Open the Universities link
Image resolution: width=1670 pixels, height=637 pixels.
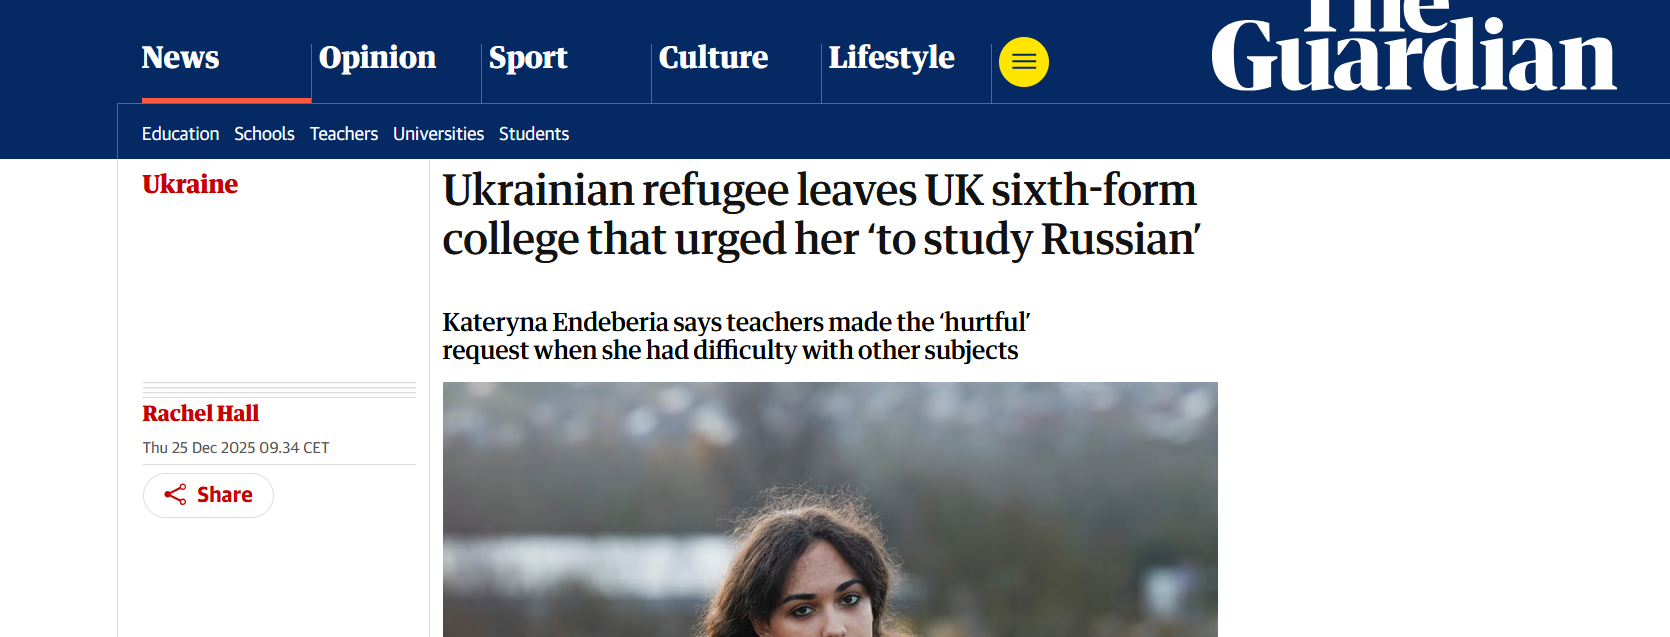438,134
